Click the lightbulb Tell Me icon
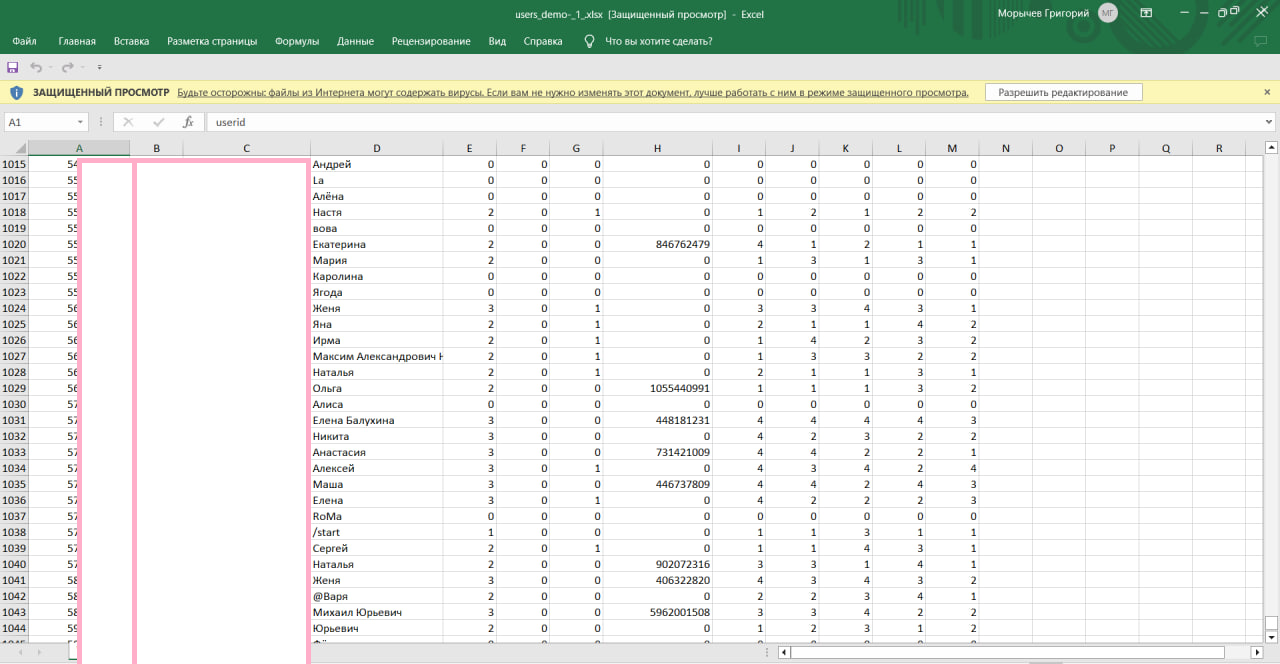The width and height of the screenshot is (1280, 664). [589, 41]
